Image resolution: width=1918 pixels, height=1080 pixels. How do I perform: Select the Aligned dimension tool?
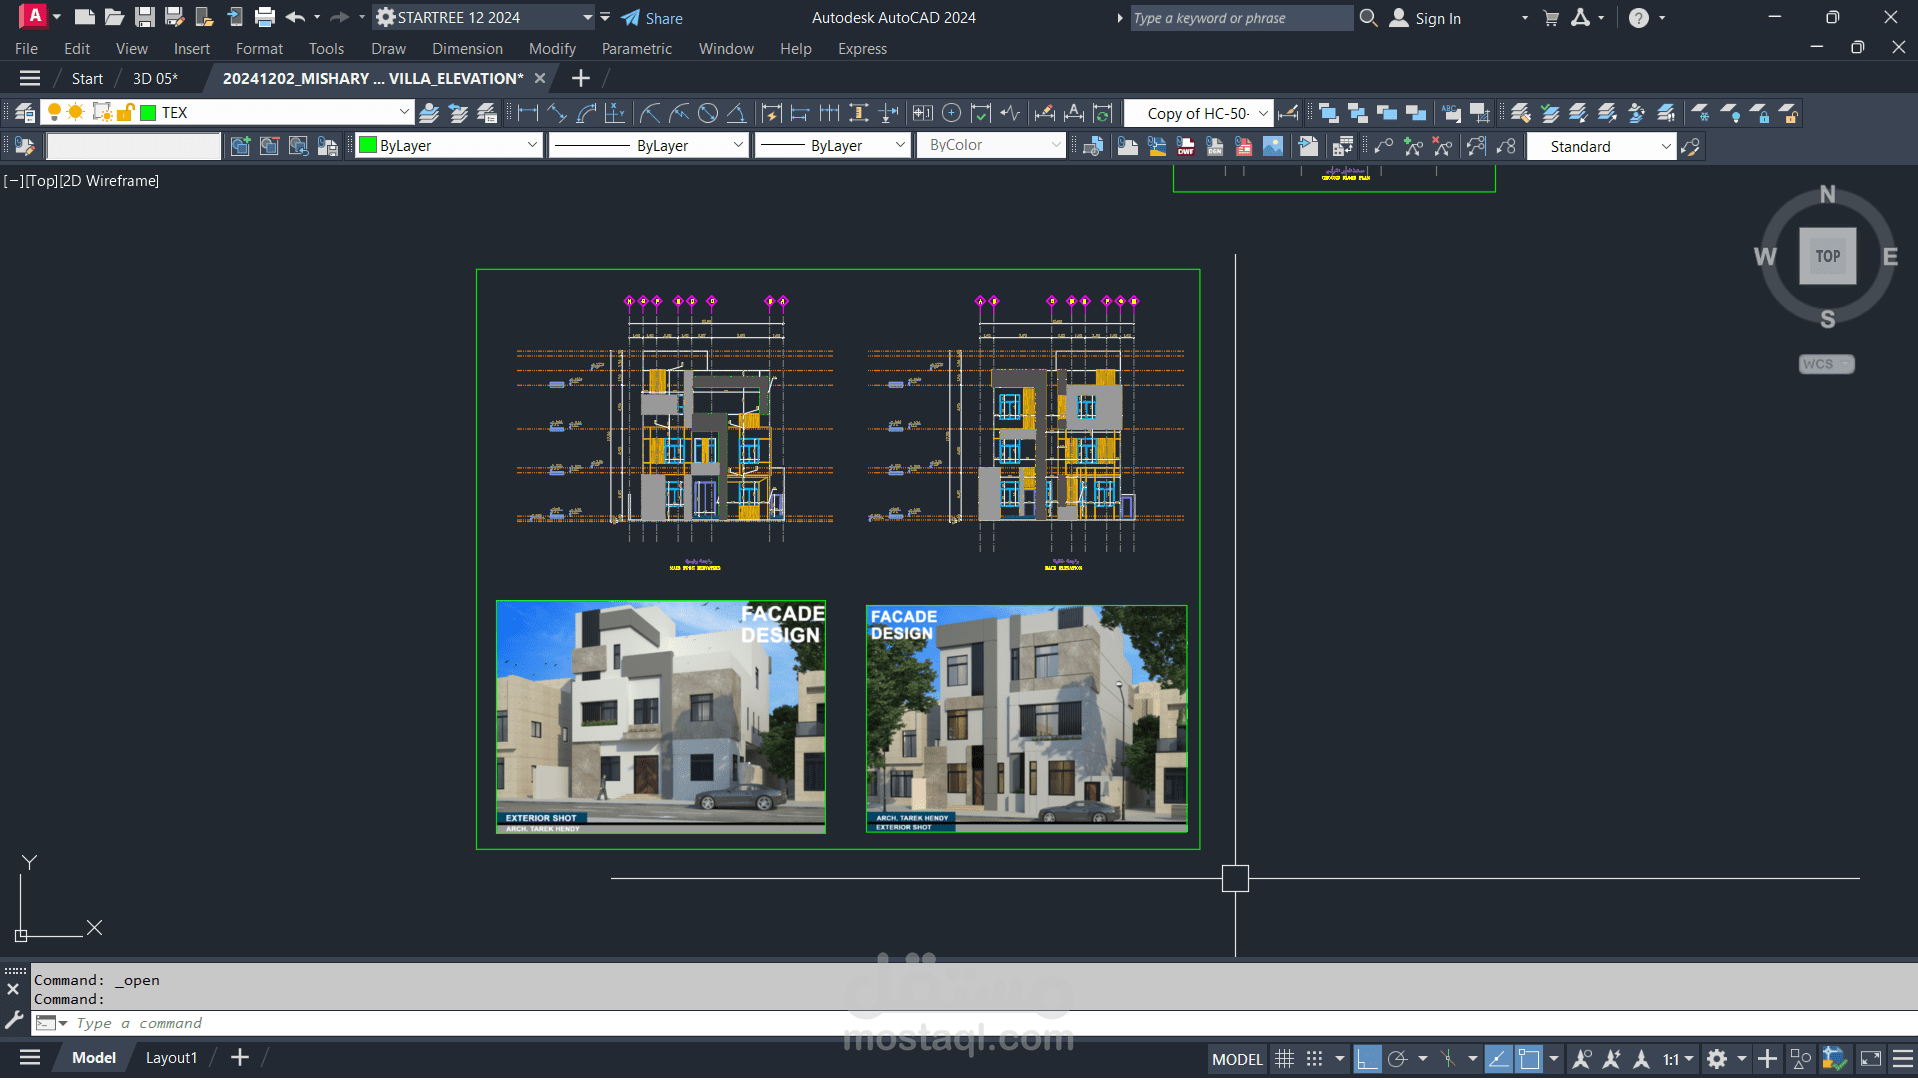557,113
